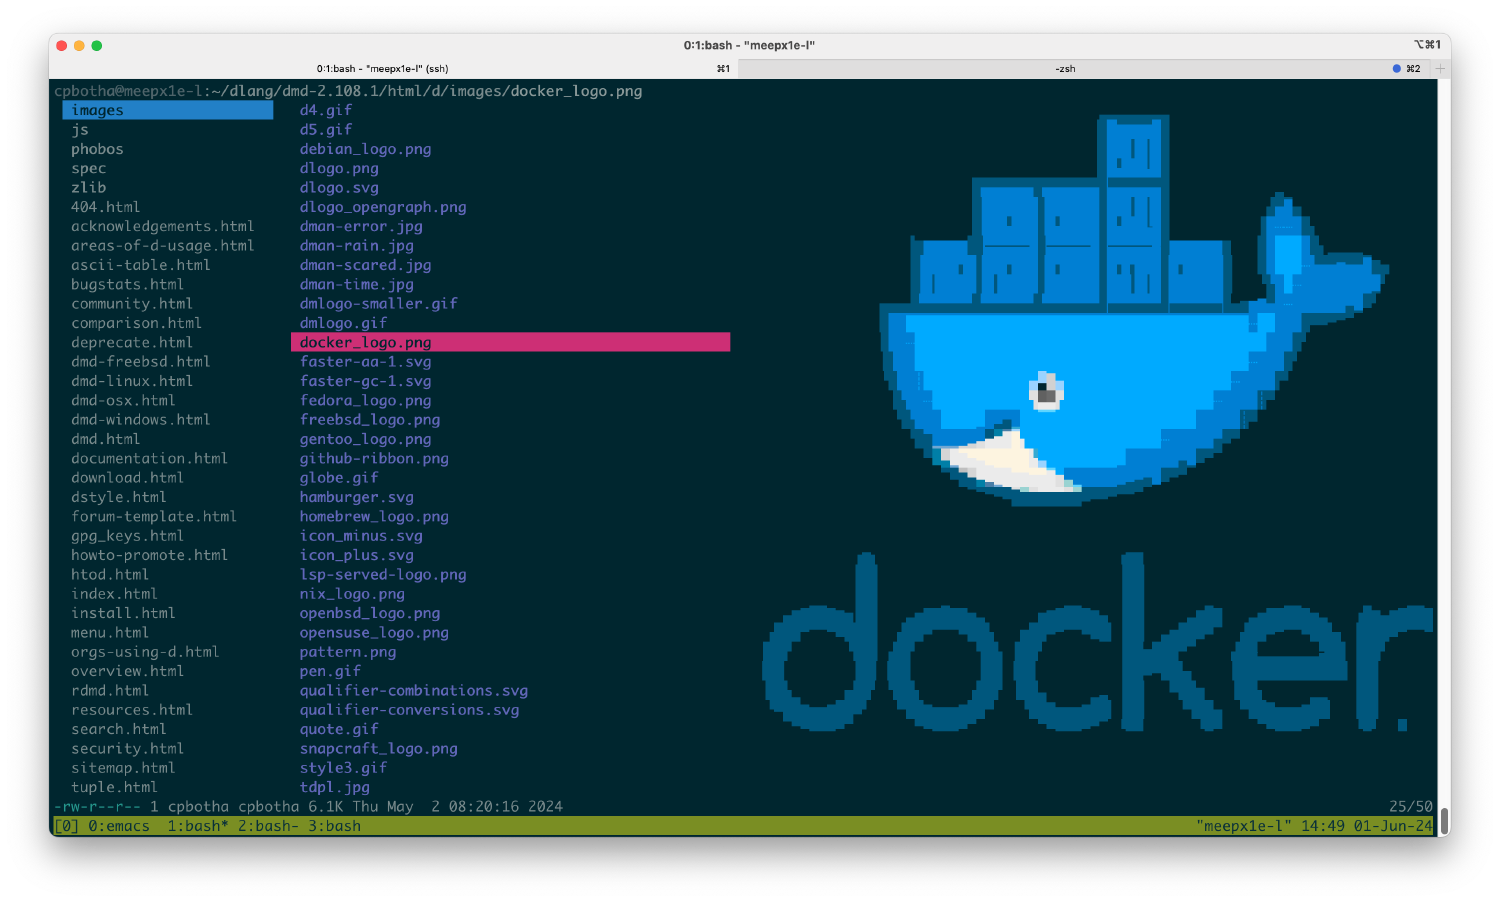
Task: Select tdpl.jpg at the list bottom
Action: click(334, 787)
